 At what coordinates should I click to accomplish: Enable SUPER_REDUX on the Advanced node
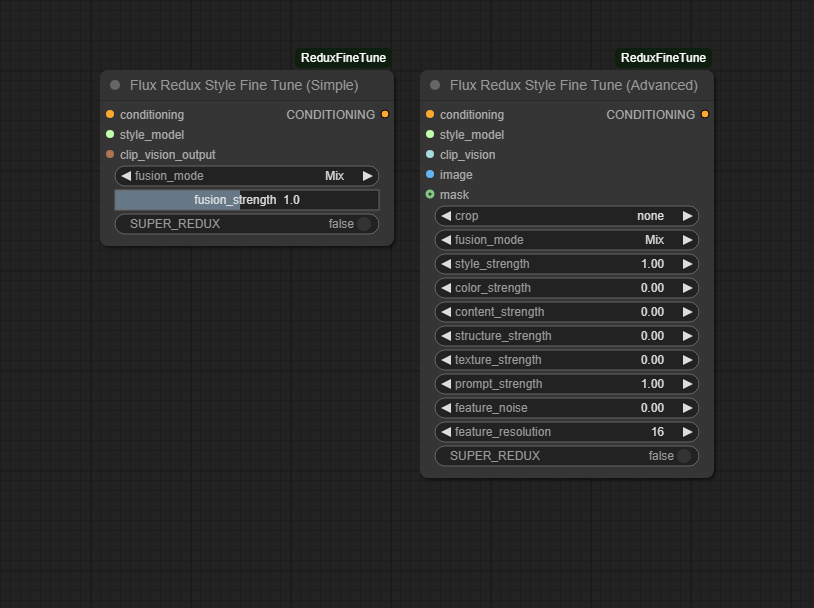pyautogui.click(x=685, y=456)
